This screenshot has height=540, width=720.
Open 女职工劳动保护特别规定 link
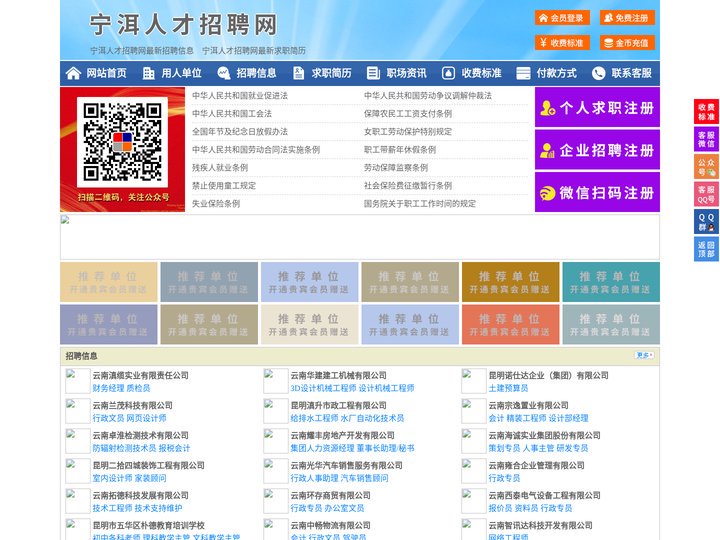408,131
